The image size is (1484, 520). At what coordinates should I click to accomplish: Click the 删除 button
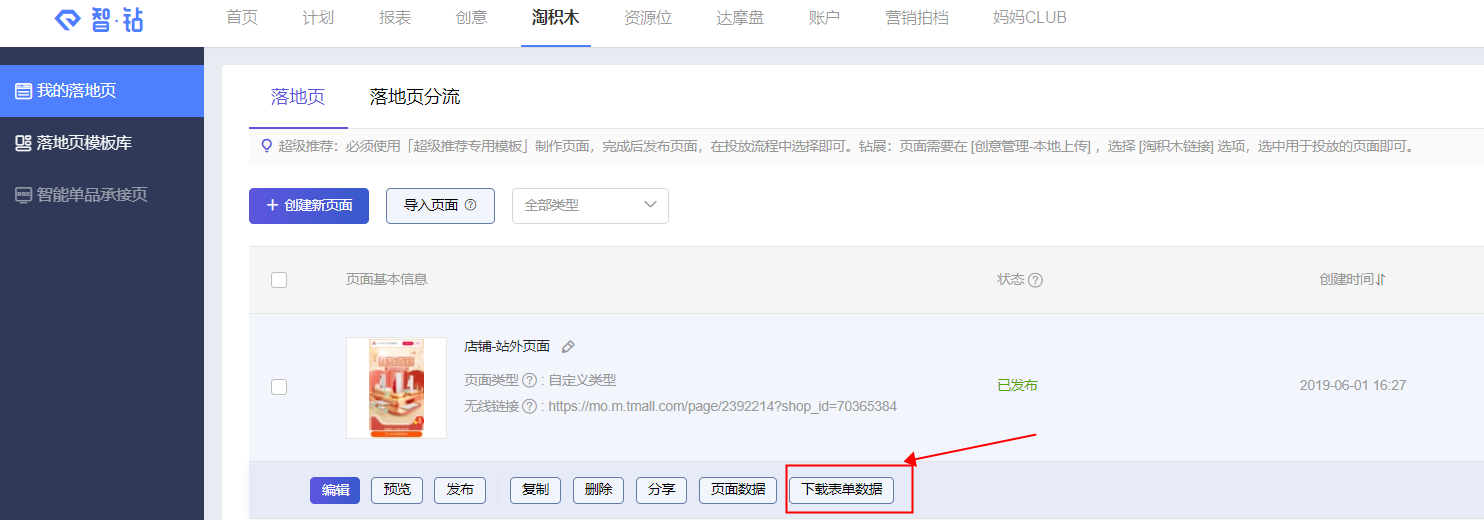pos(599,490)
